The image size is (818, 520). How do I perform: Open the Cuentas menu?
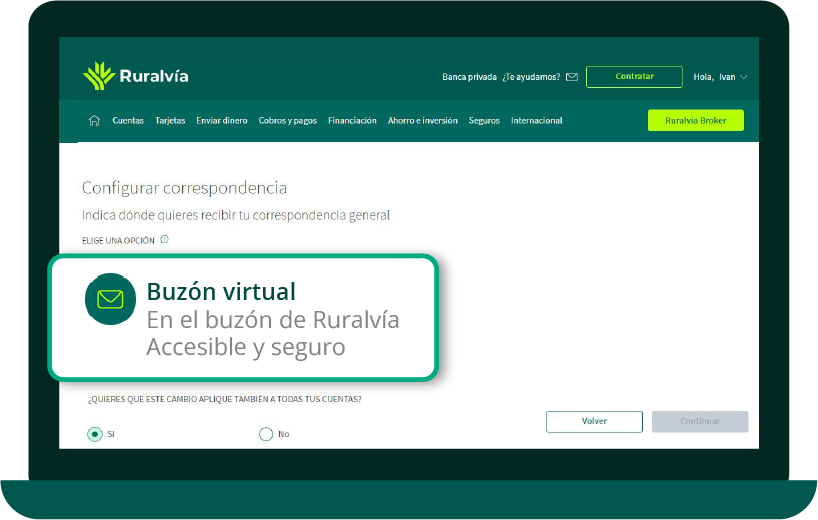(128, 120)
